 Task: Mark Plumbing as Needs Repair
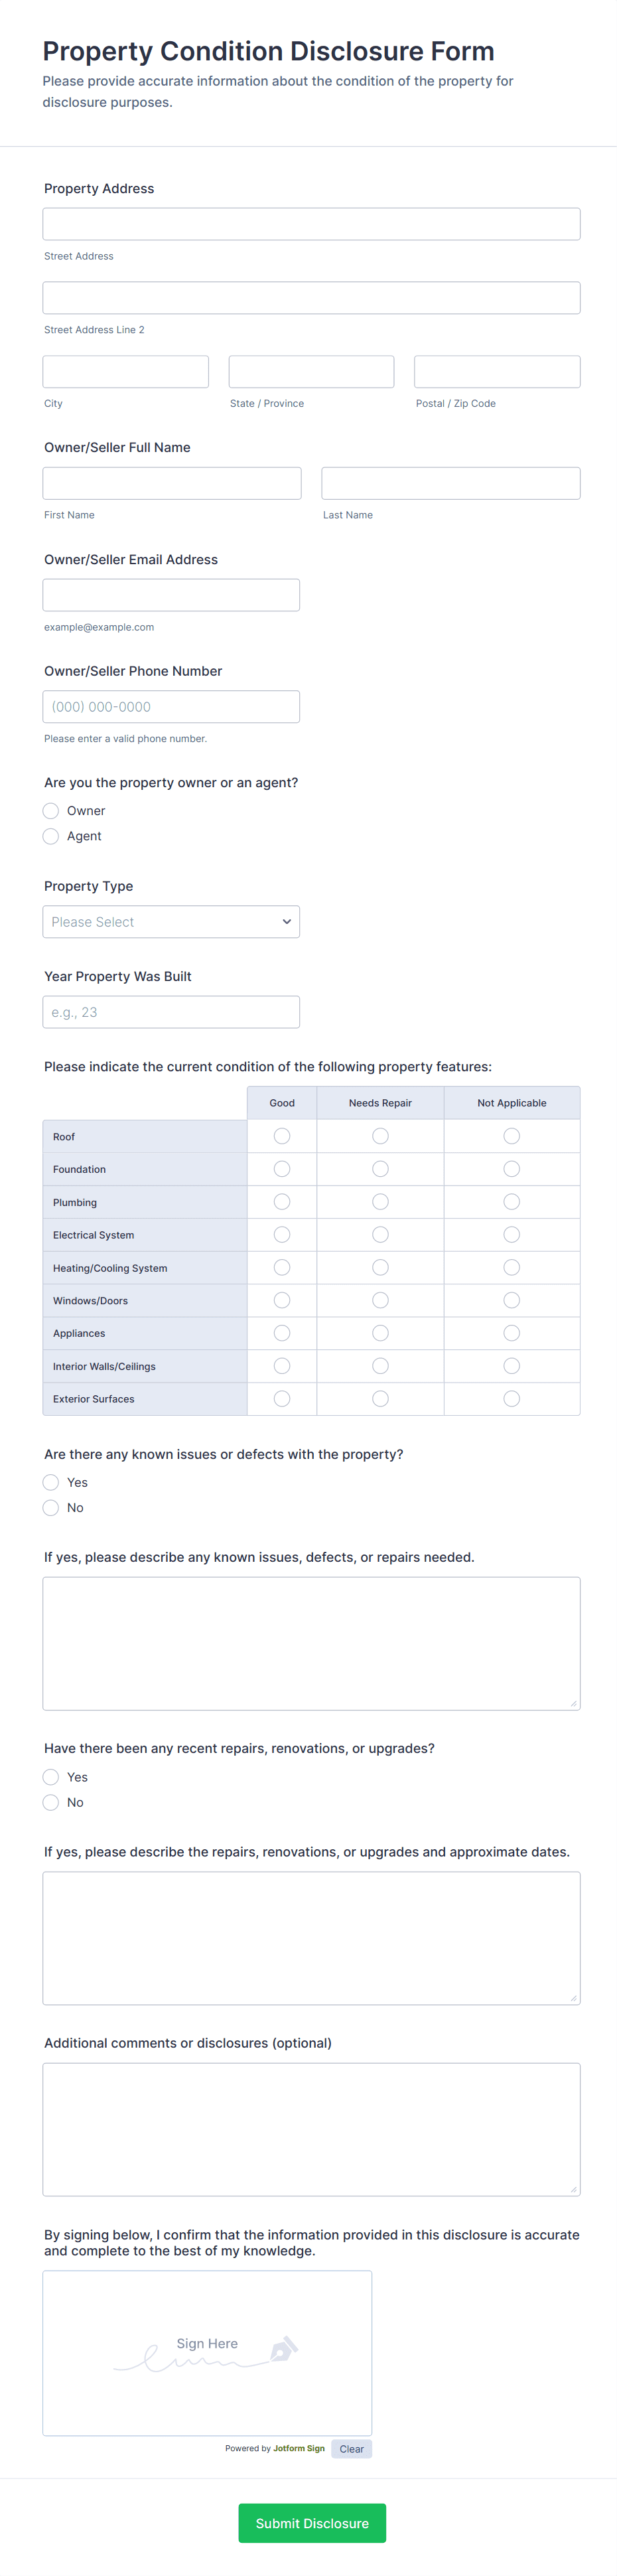(380, 1202)
